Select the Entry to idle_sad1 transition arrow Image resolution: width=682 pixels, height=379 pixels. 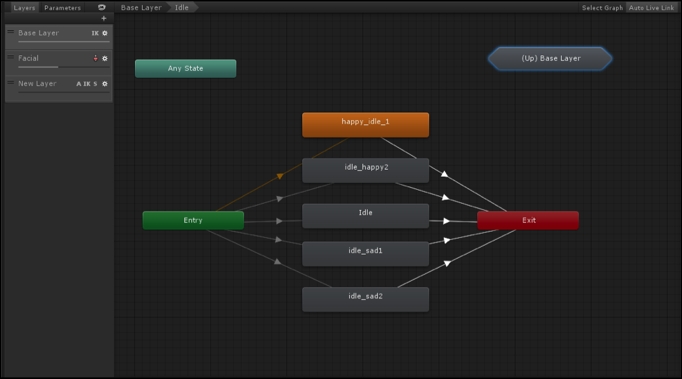(278, 239)
